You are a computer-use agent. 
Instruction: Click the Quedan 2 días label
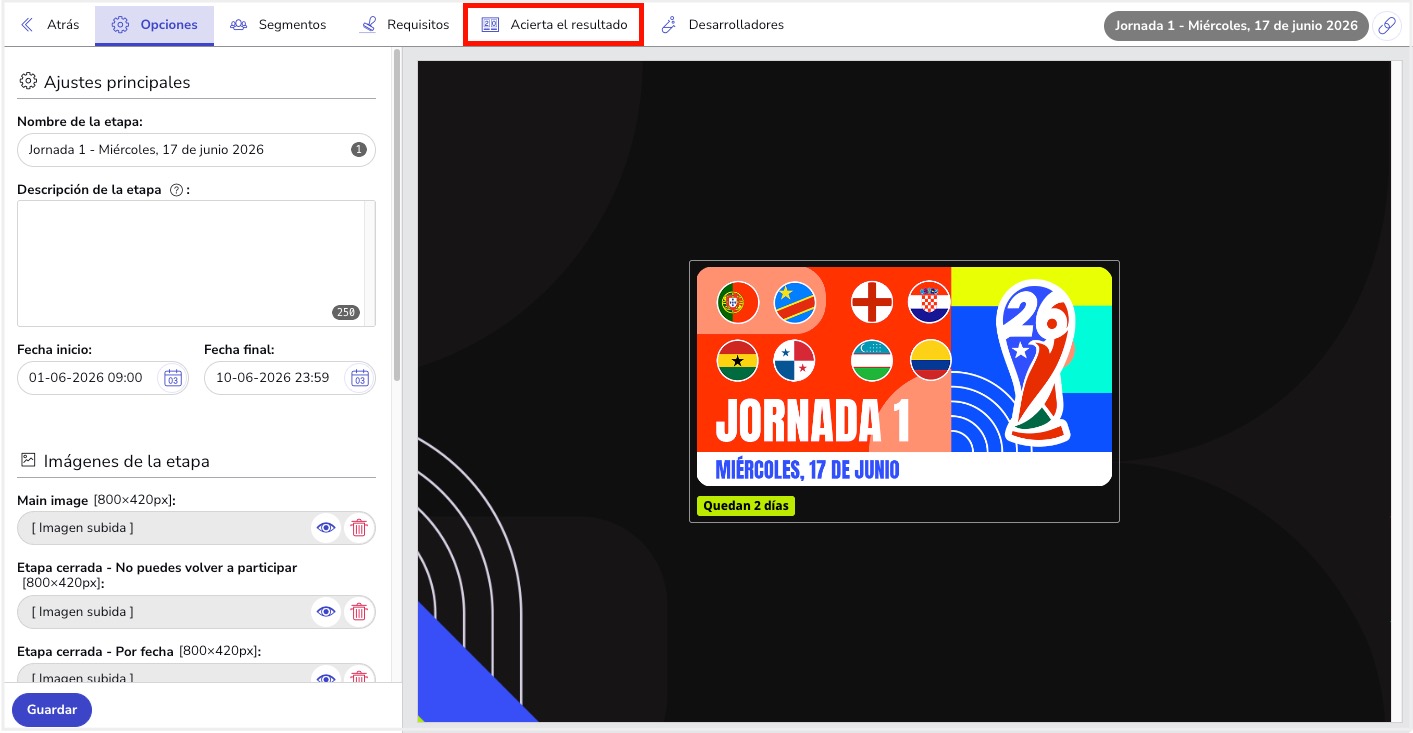[746, 506]
